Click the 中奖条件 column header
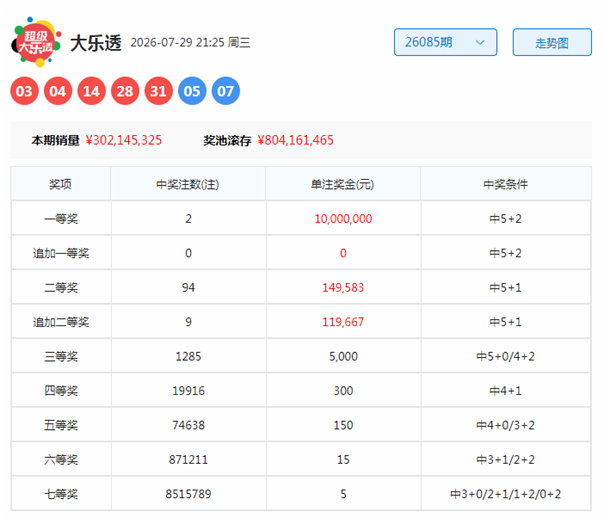The image size is (602, 520). 505,184
